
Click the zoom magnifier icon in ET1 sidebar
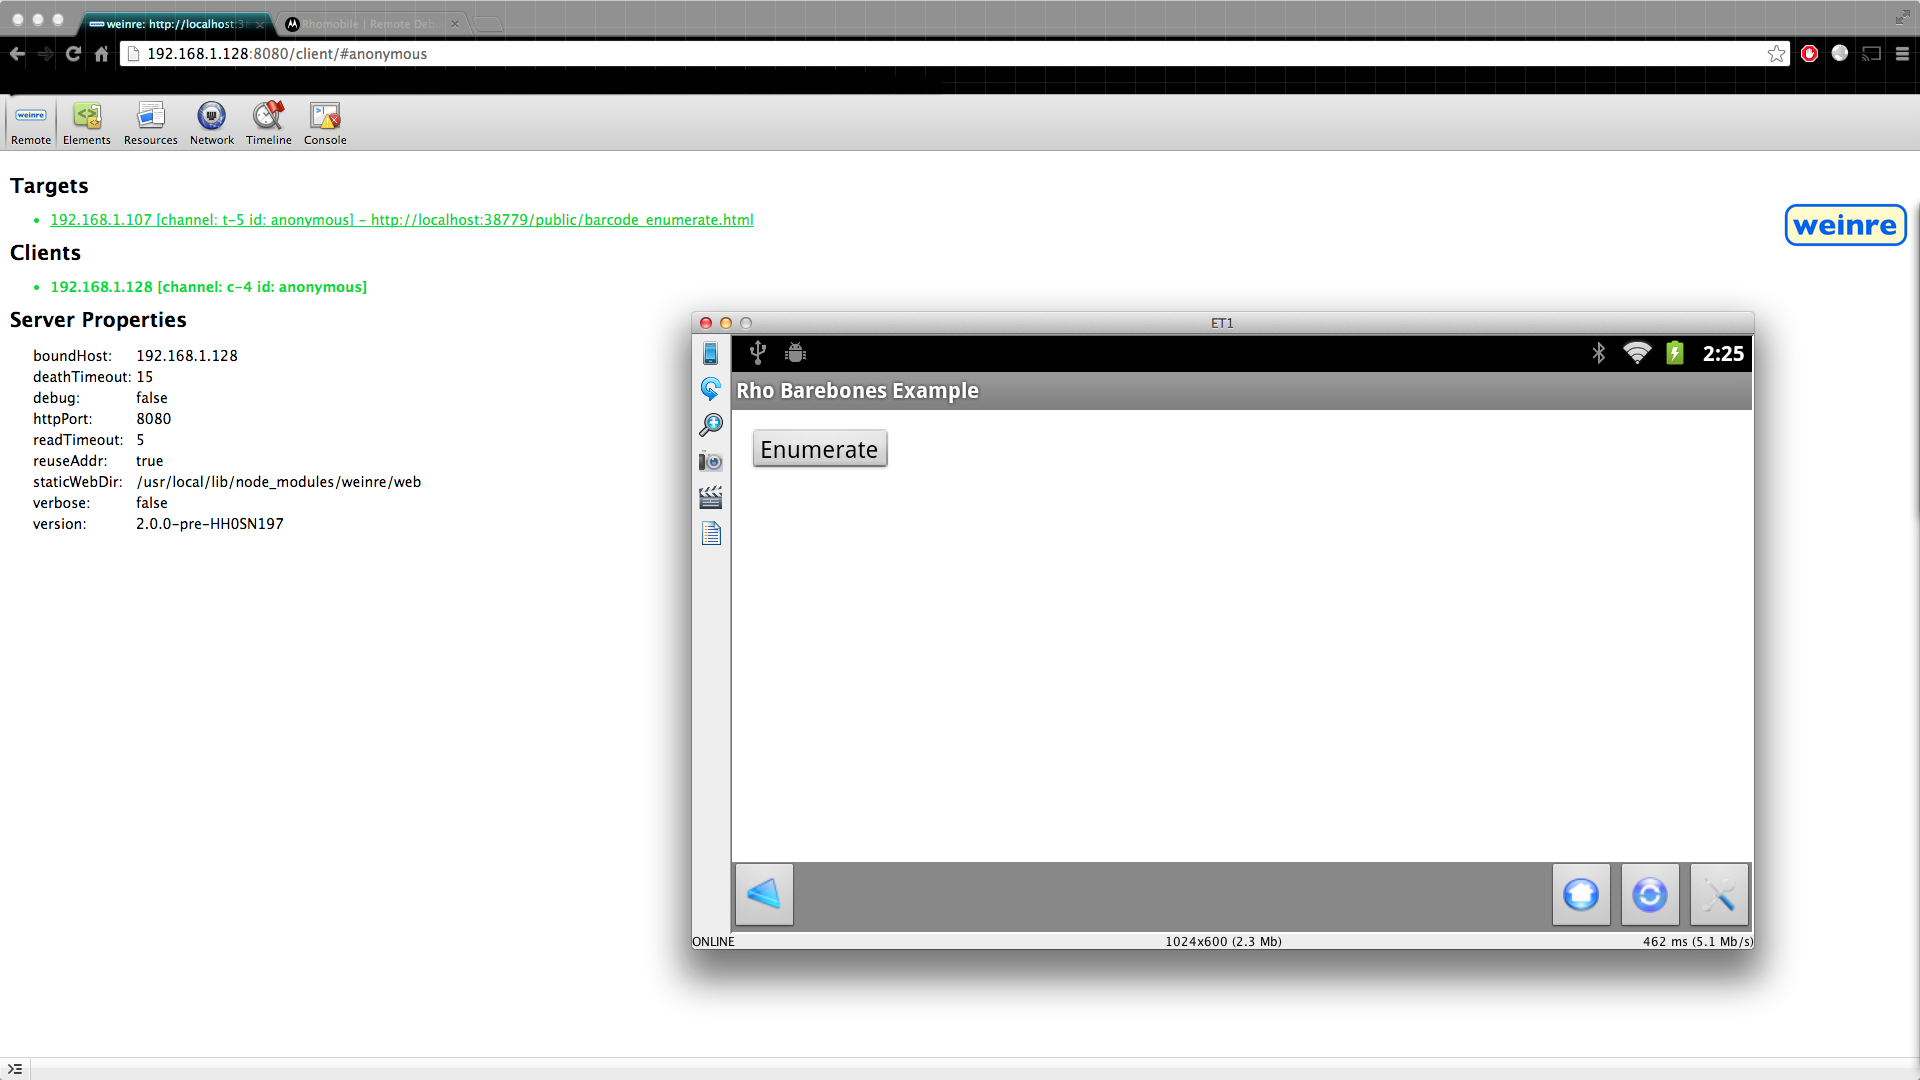711,425
